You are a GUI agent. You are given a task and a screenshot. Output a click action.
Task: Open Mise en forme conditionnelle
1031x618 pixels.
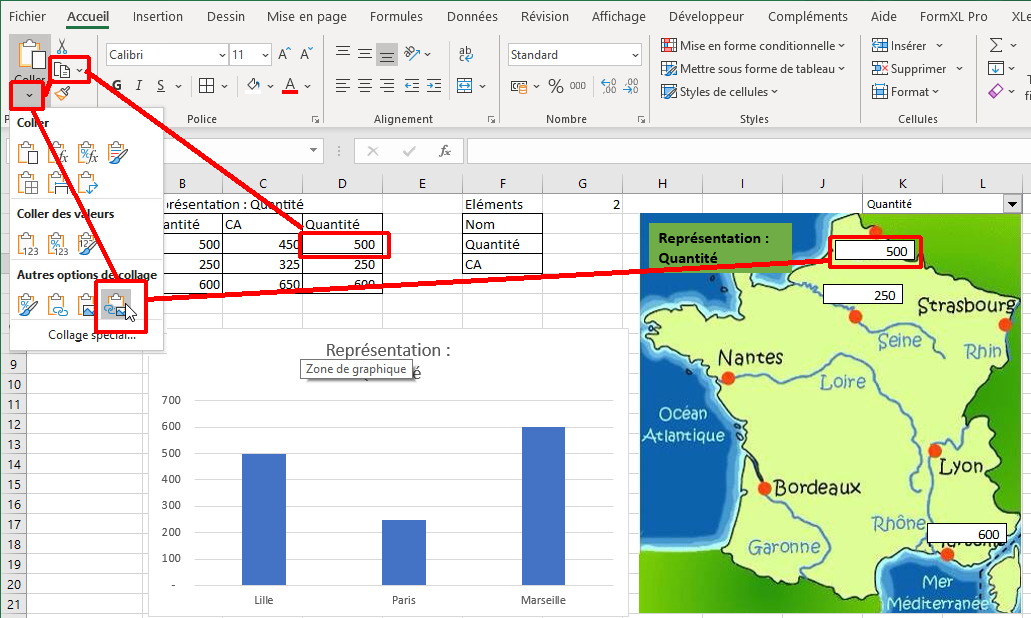(753, 45)
